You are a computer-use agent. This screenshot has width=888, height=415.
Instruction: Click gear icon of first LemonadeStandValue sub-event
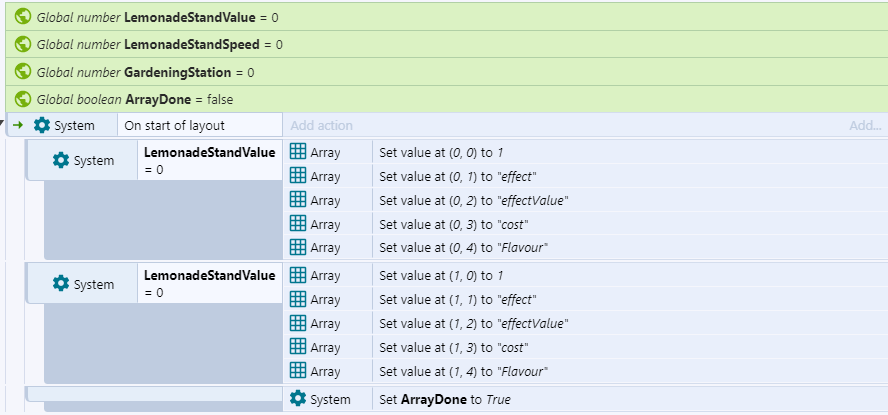pos(61,160)
